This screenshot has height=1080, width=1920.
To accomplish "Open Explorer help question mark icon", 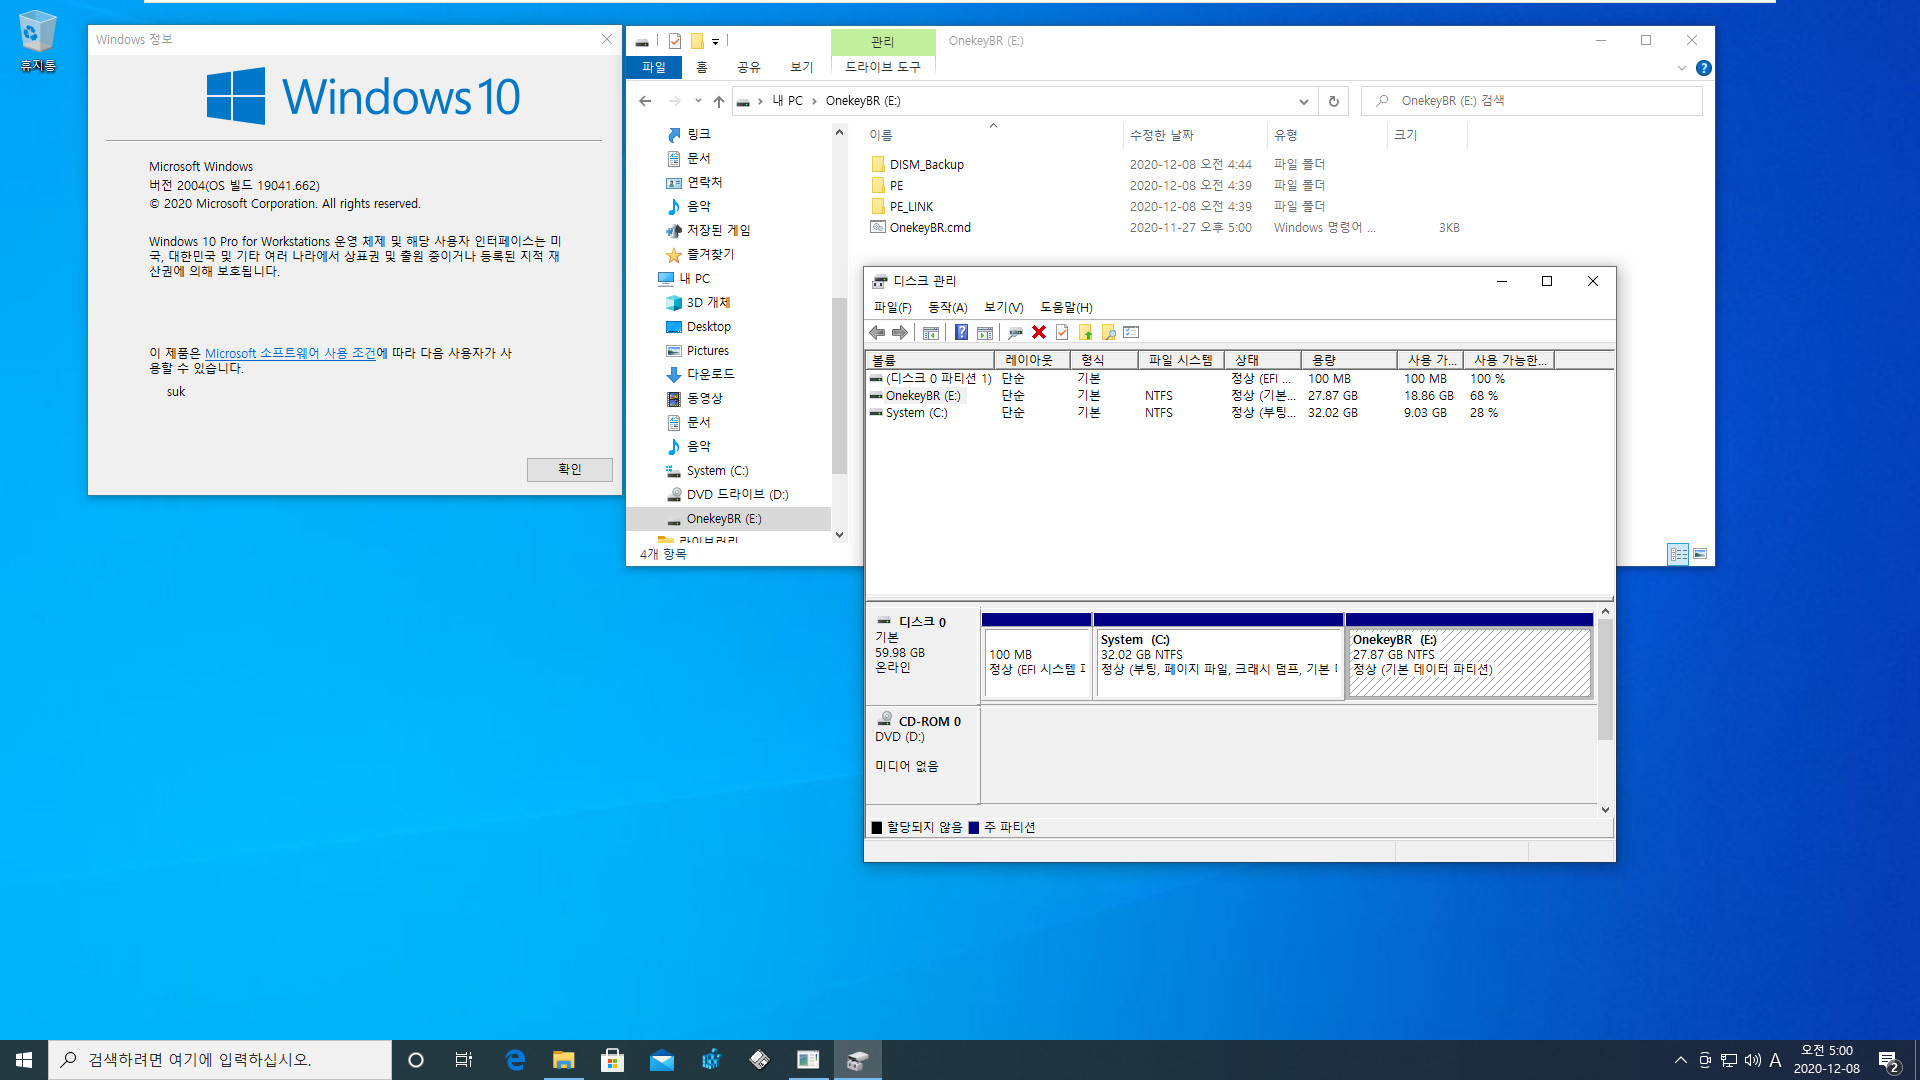I will point(1704,68).
